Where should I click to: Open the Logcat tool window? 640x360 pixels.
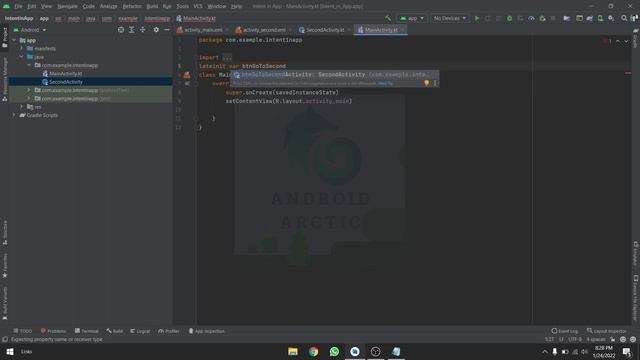tap(140, 331)
